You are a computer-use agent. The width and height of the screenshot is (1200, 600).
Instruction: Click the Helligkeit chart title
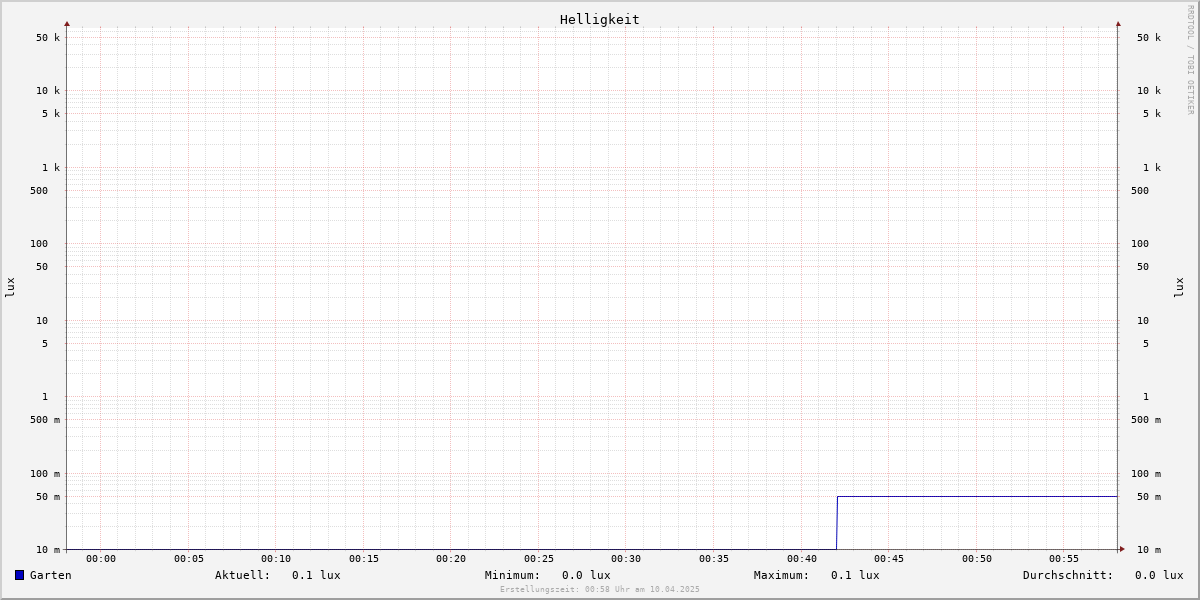coord(600,19)
